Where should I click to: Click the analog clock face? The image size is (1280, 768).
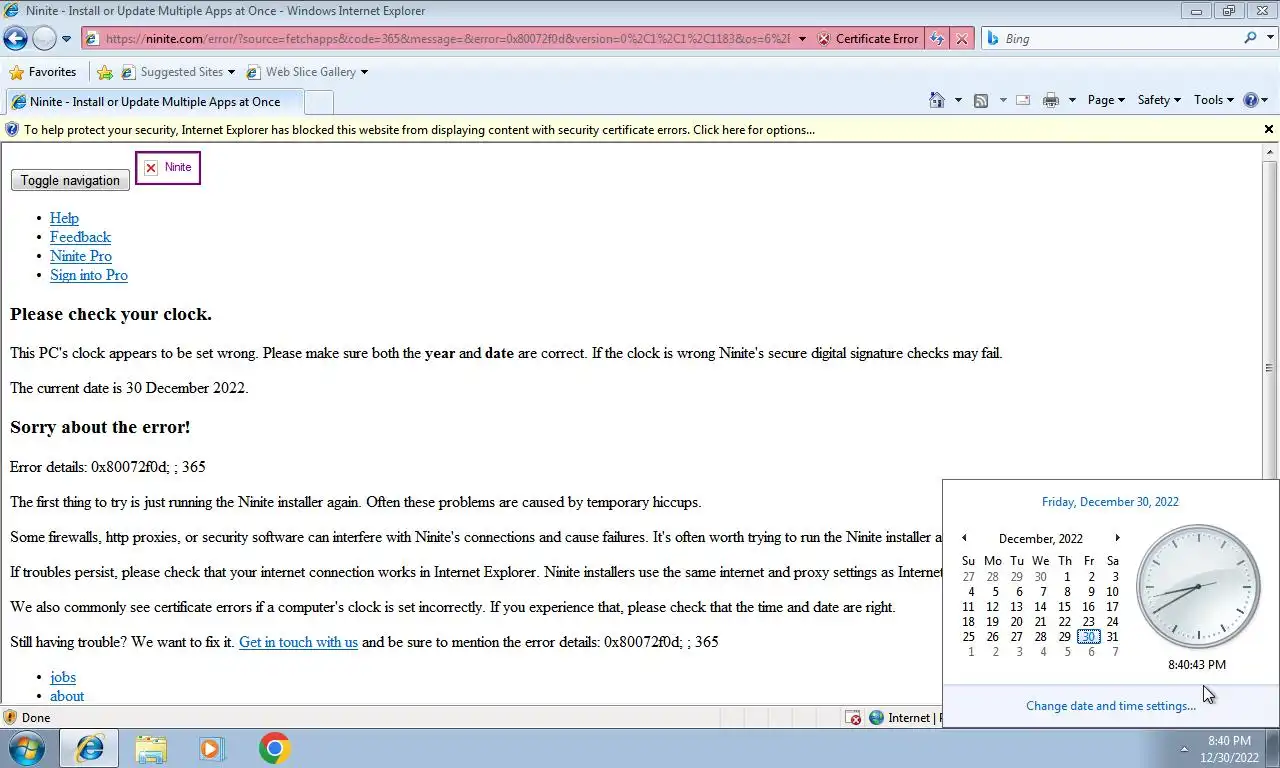coord(1198,587)
